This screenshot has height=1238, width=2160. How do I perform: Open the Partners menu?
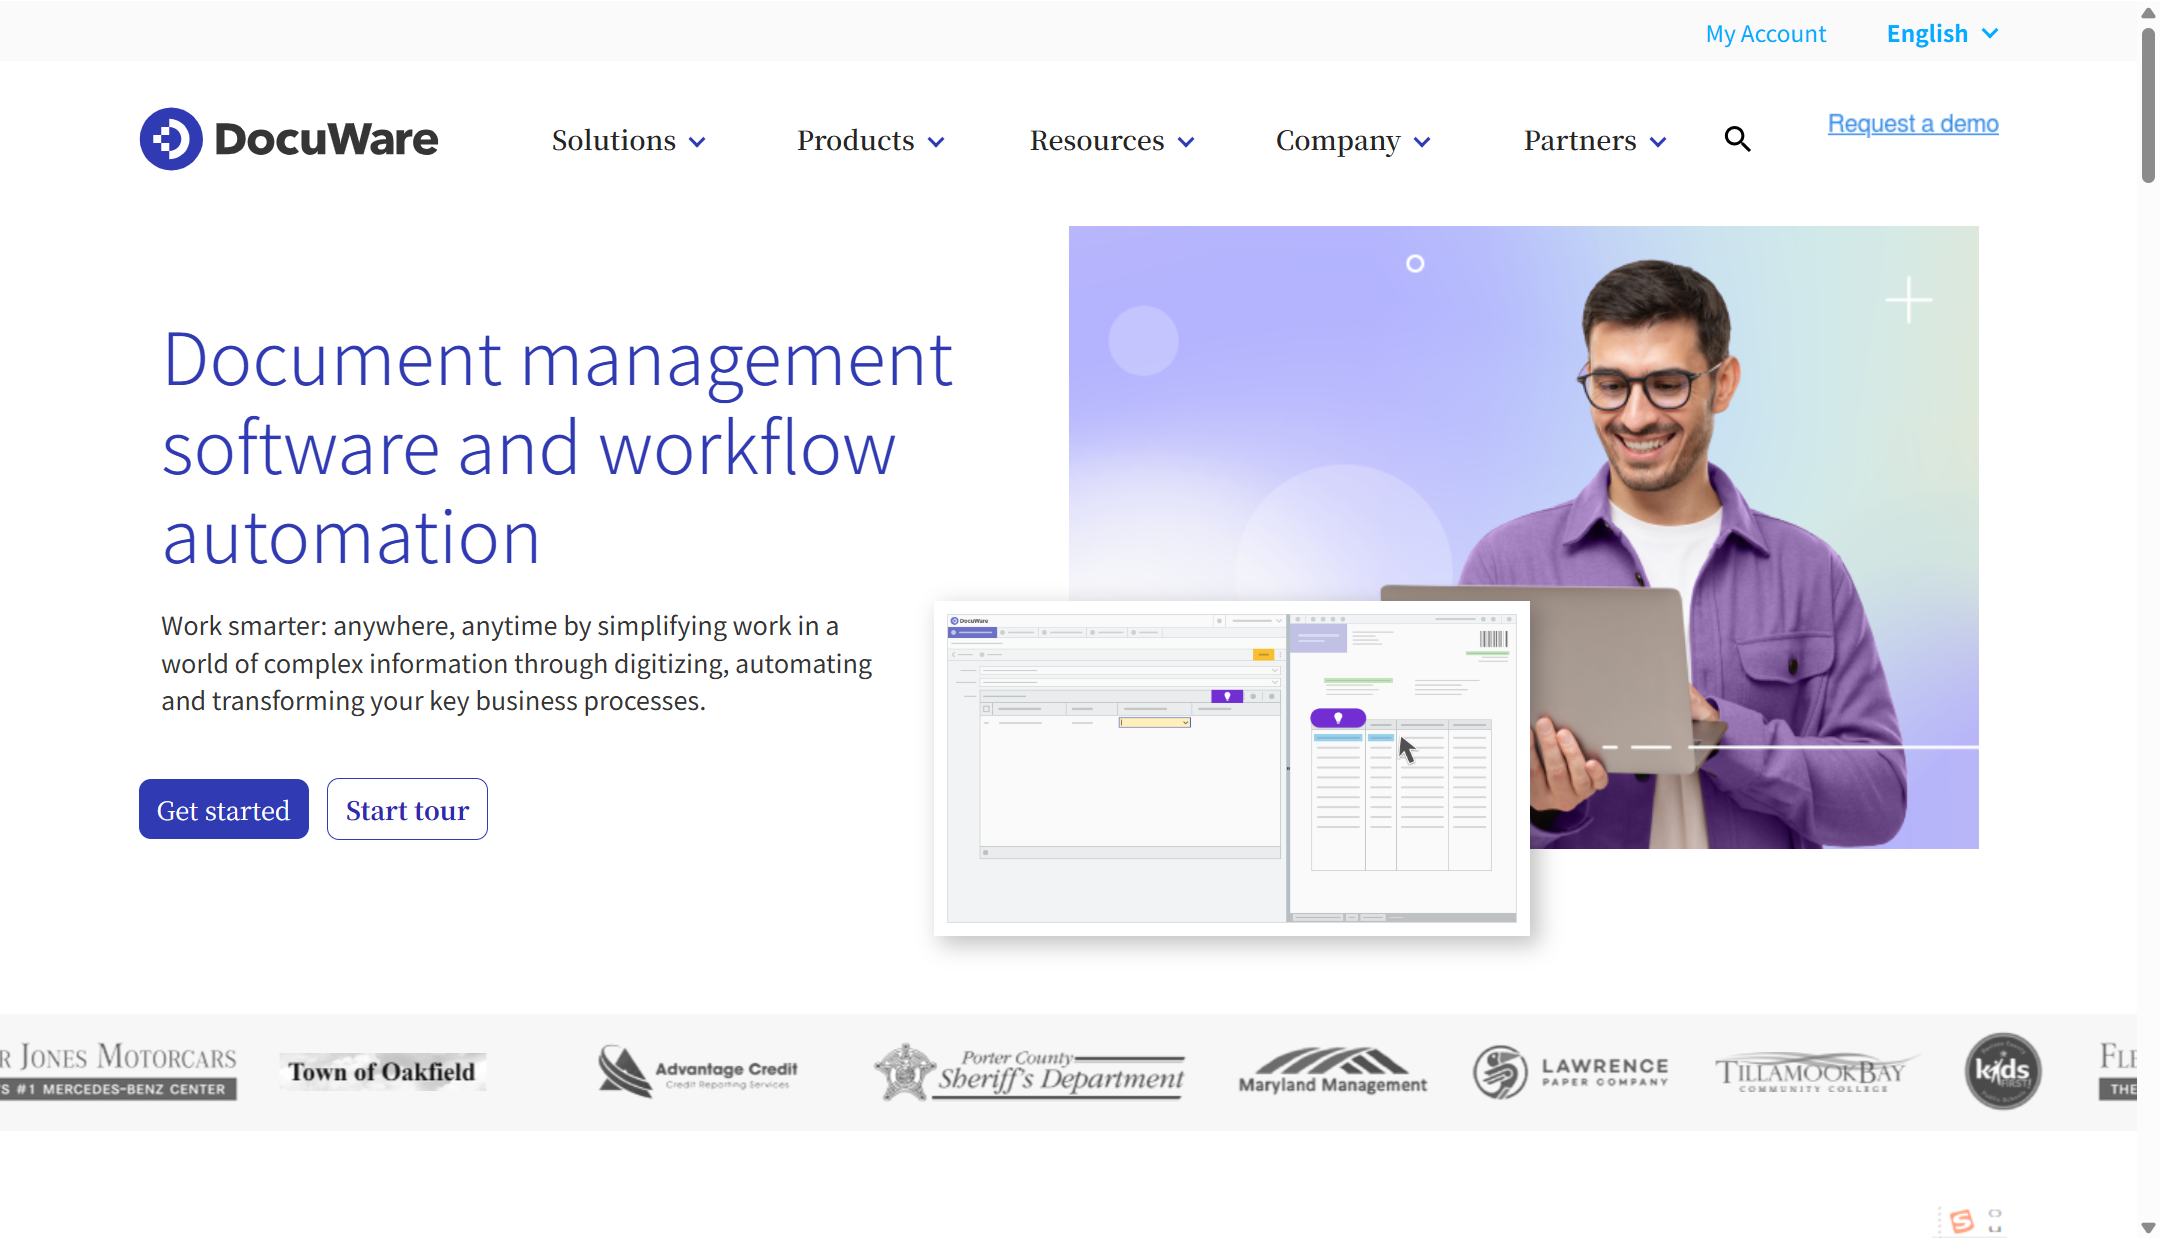(x=1594, y=141)
